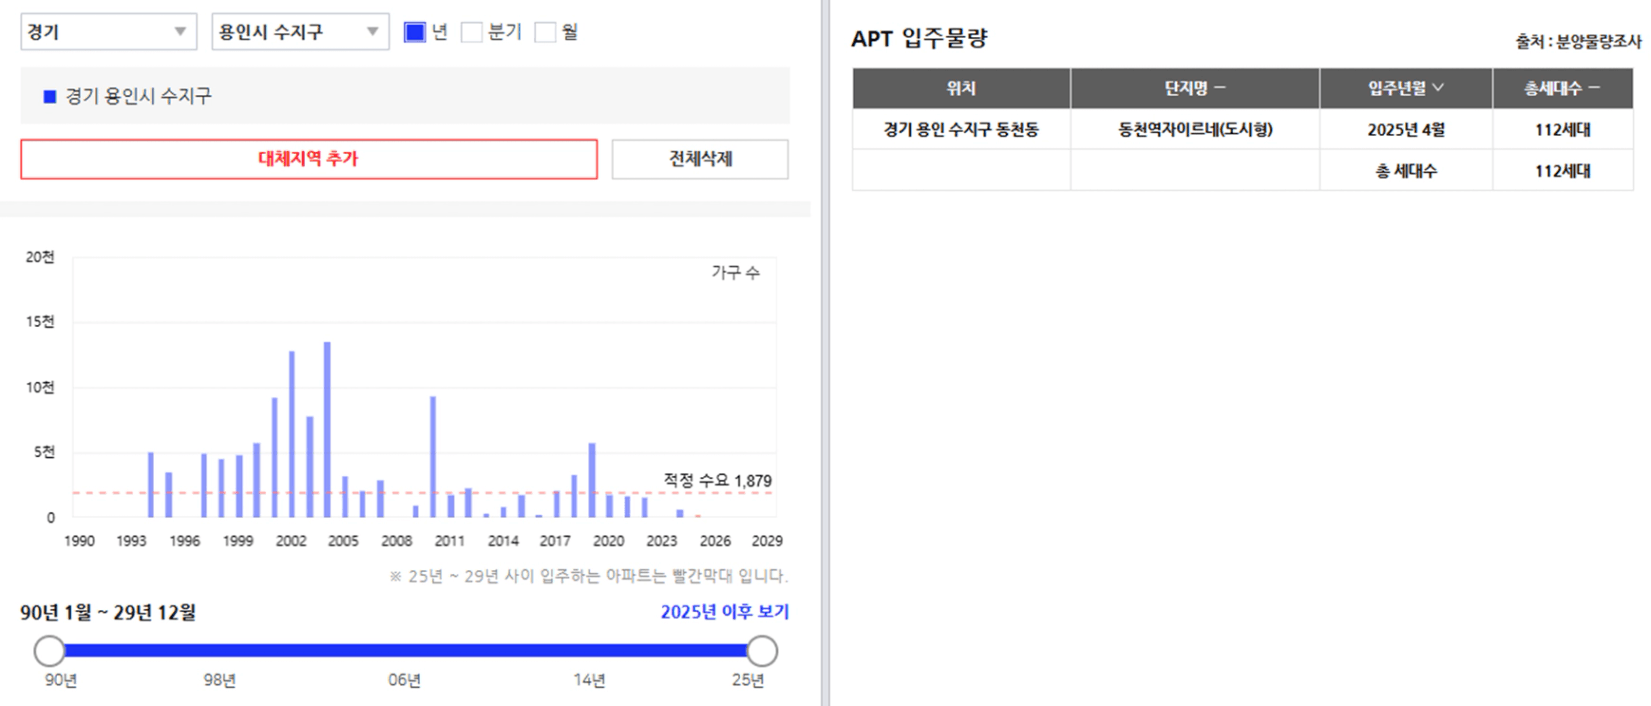This screenshot has height=706, width=1651.
Task: Sort table by 단지명 column header
Action: [1195, 88]
